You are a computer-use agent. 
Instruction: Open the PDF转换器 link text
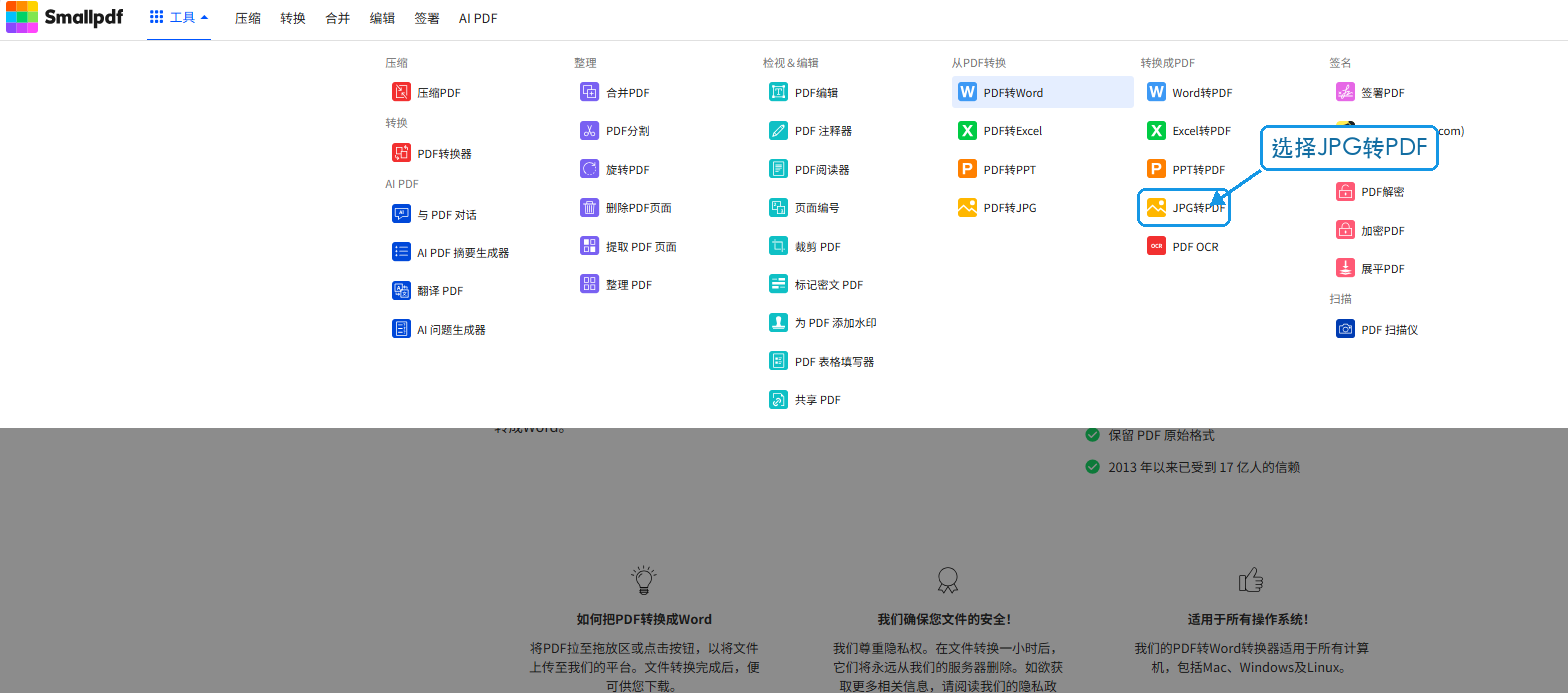444,154
